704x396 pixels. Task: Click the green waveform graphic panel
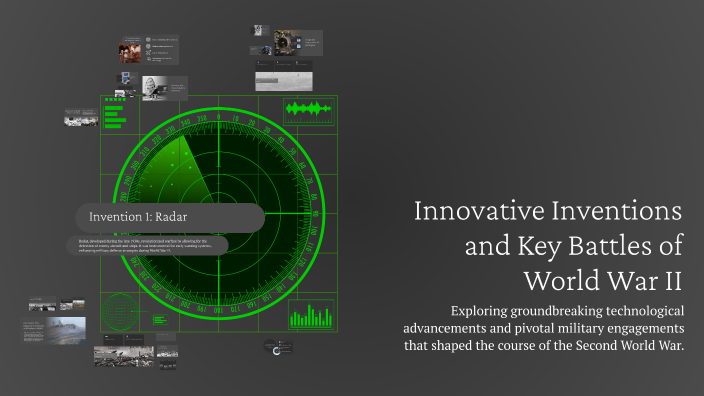coord(309,111)
